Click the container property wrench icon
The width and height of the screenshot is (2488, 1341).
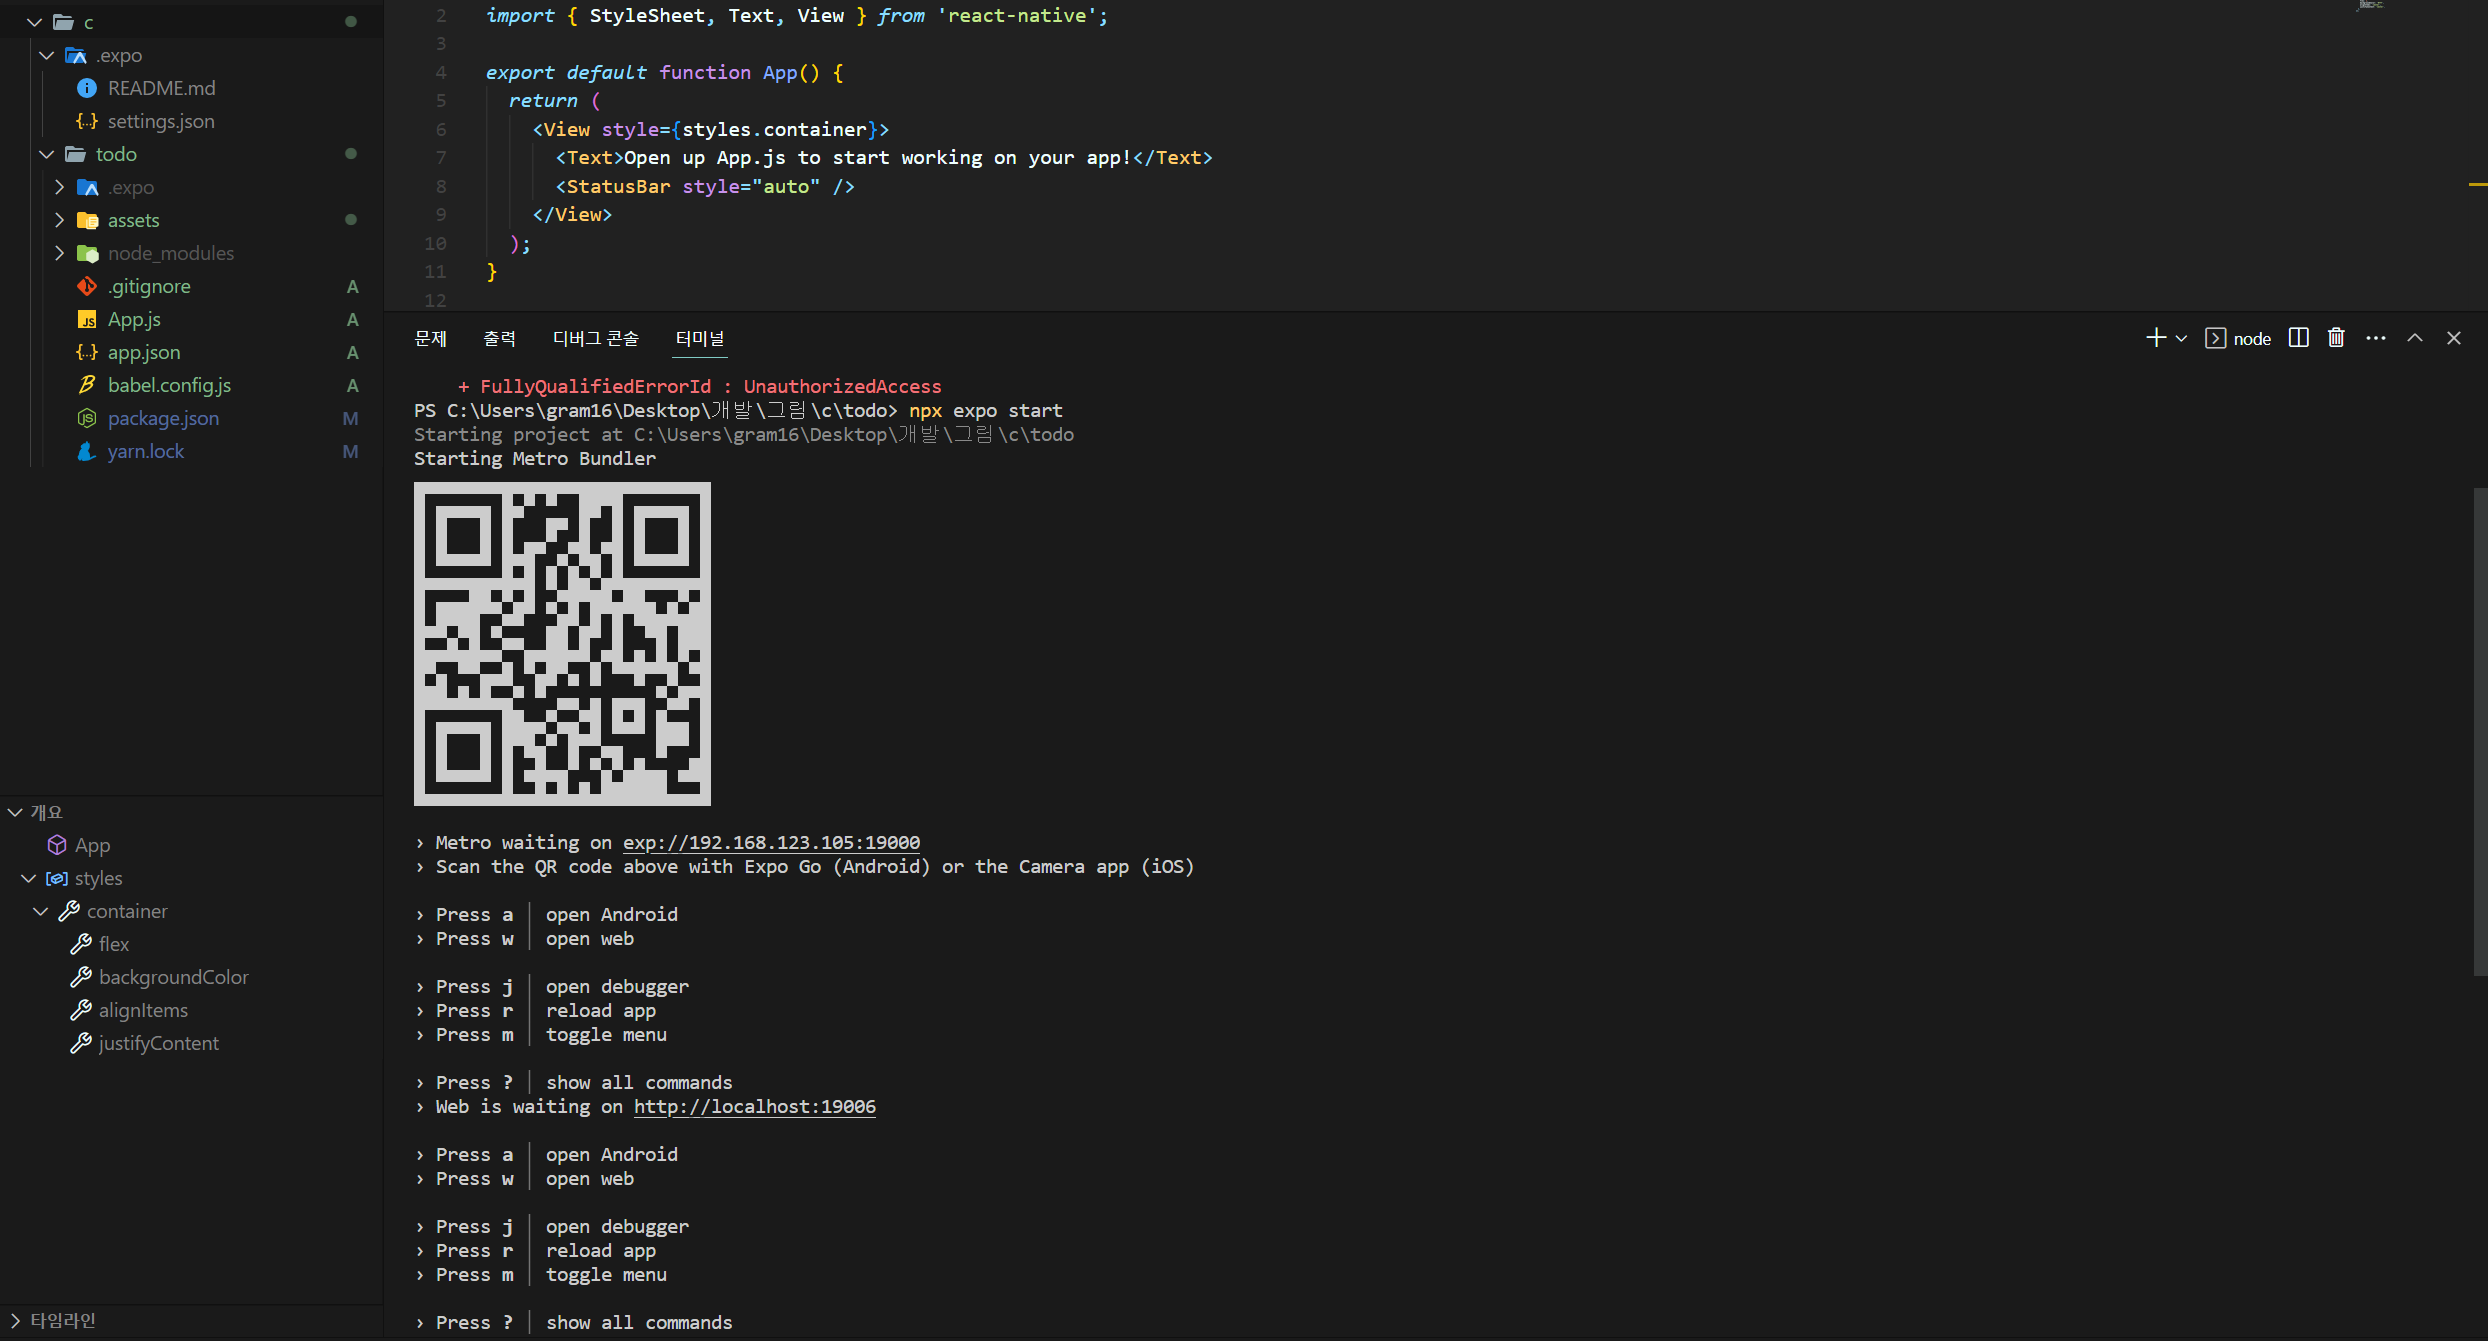click(69, 911)
